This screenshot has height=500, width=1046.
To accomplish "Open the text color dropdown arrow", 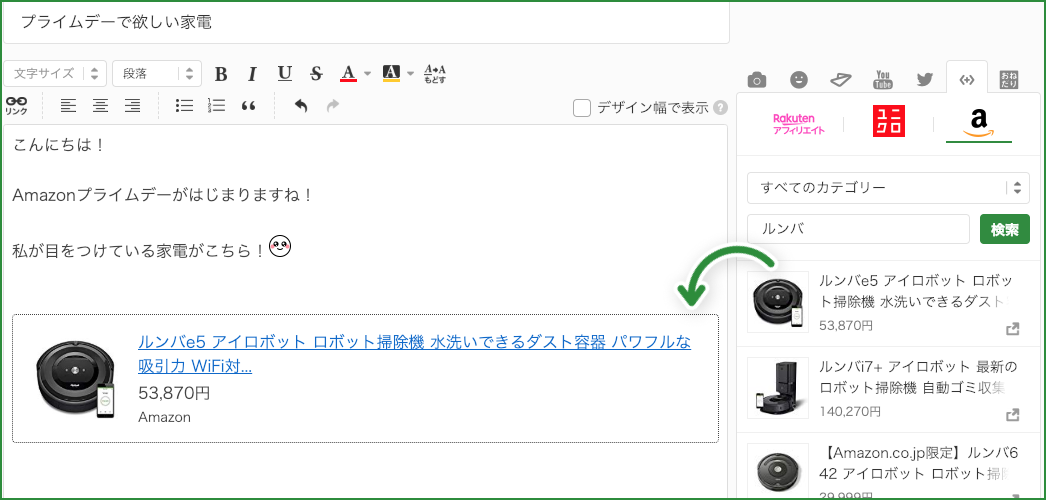I will 368,73.
